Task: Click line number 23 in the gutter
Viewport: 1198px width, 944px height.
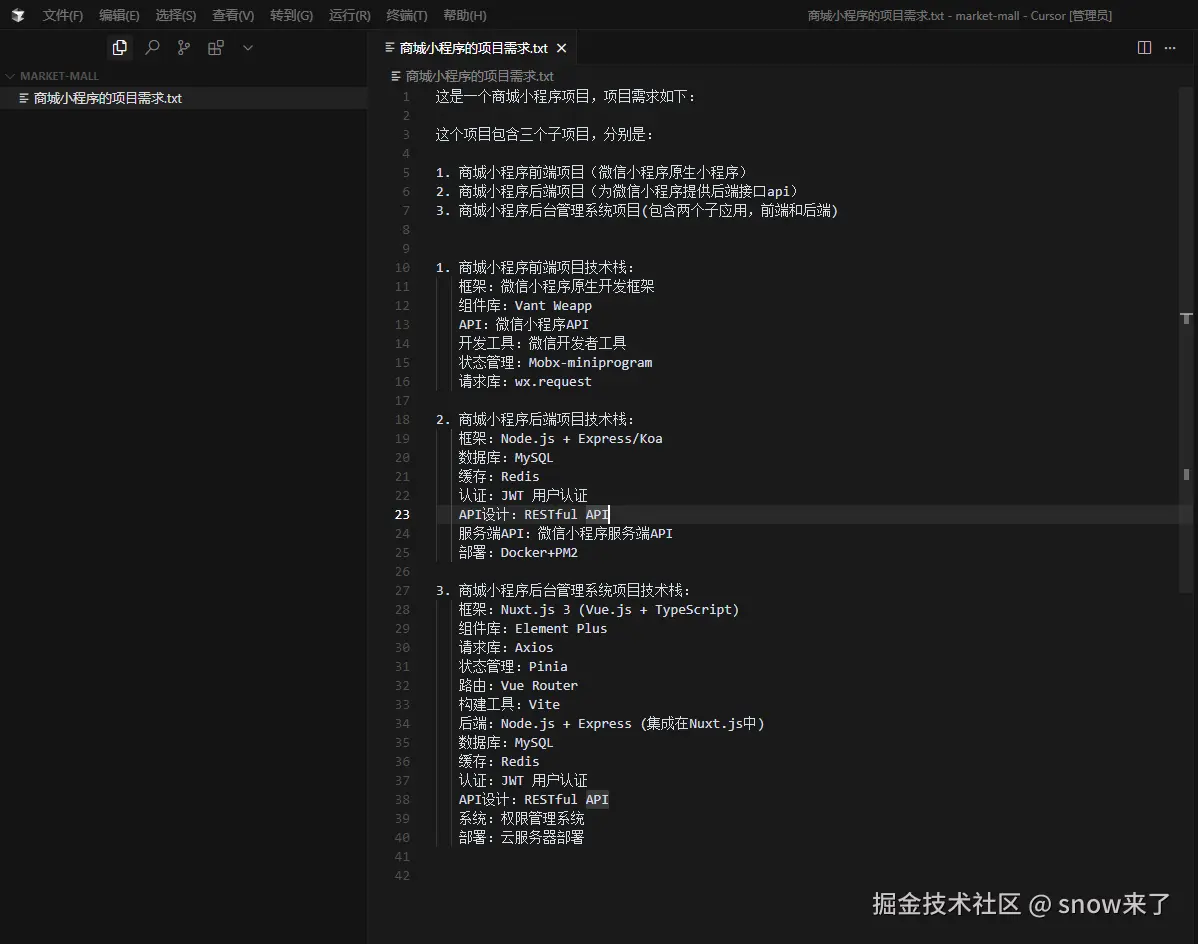Action: [402, 515]
